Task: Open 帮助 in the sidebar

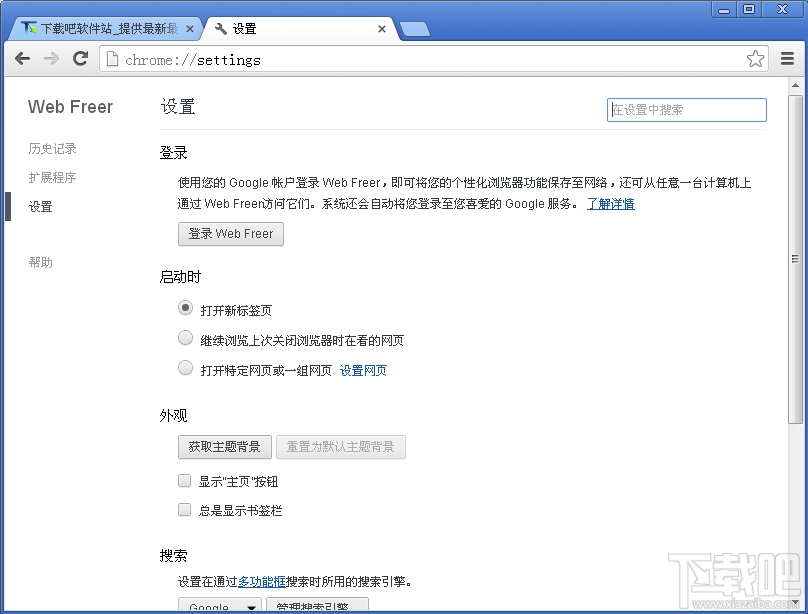Action: [x=40, y=262]
